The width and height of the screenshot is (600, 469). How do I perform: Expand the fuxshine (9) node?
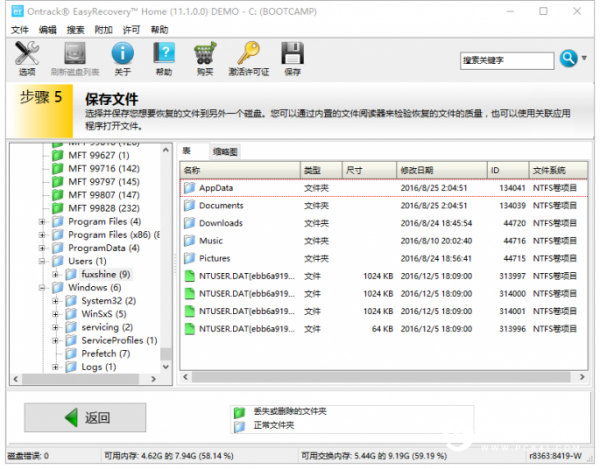55,275
